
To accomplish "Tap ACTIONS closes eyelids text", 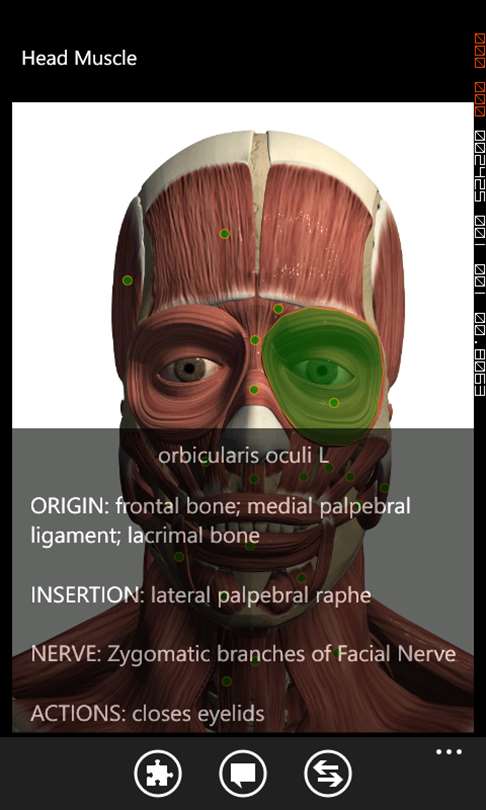I will [x=147, y=714].
